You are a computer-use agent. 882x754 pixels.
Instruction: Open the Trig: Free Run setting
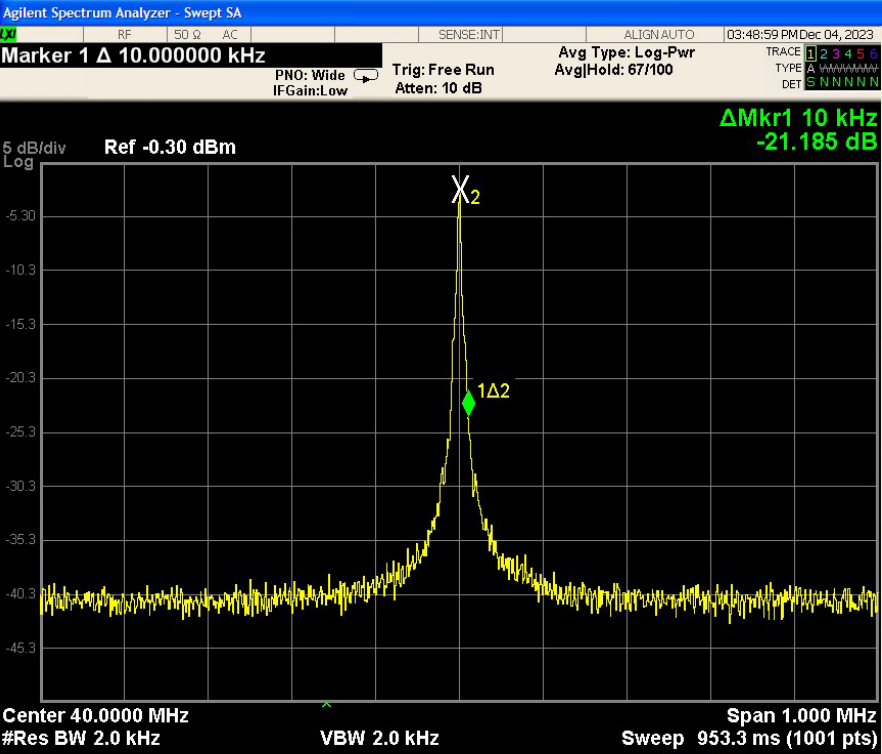click(x=442, y=70)
